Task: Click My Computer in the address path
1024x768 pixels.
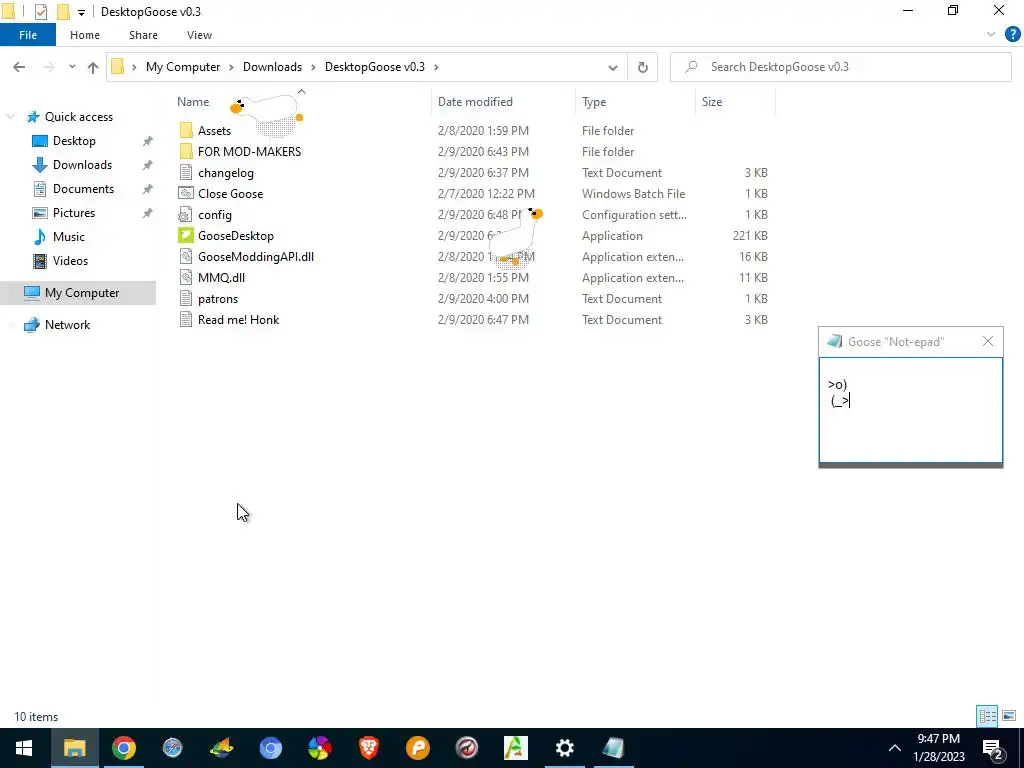Action: (183, 67)
